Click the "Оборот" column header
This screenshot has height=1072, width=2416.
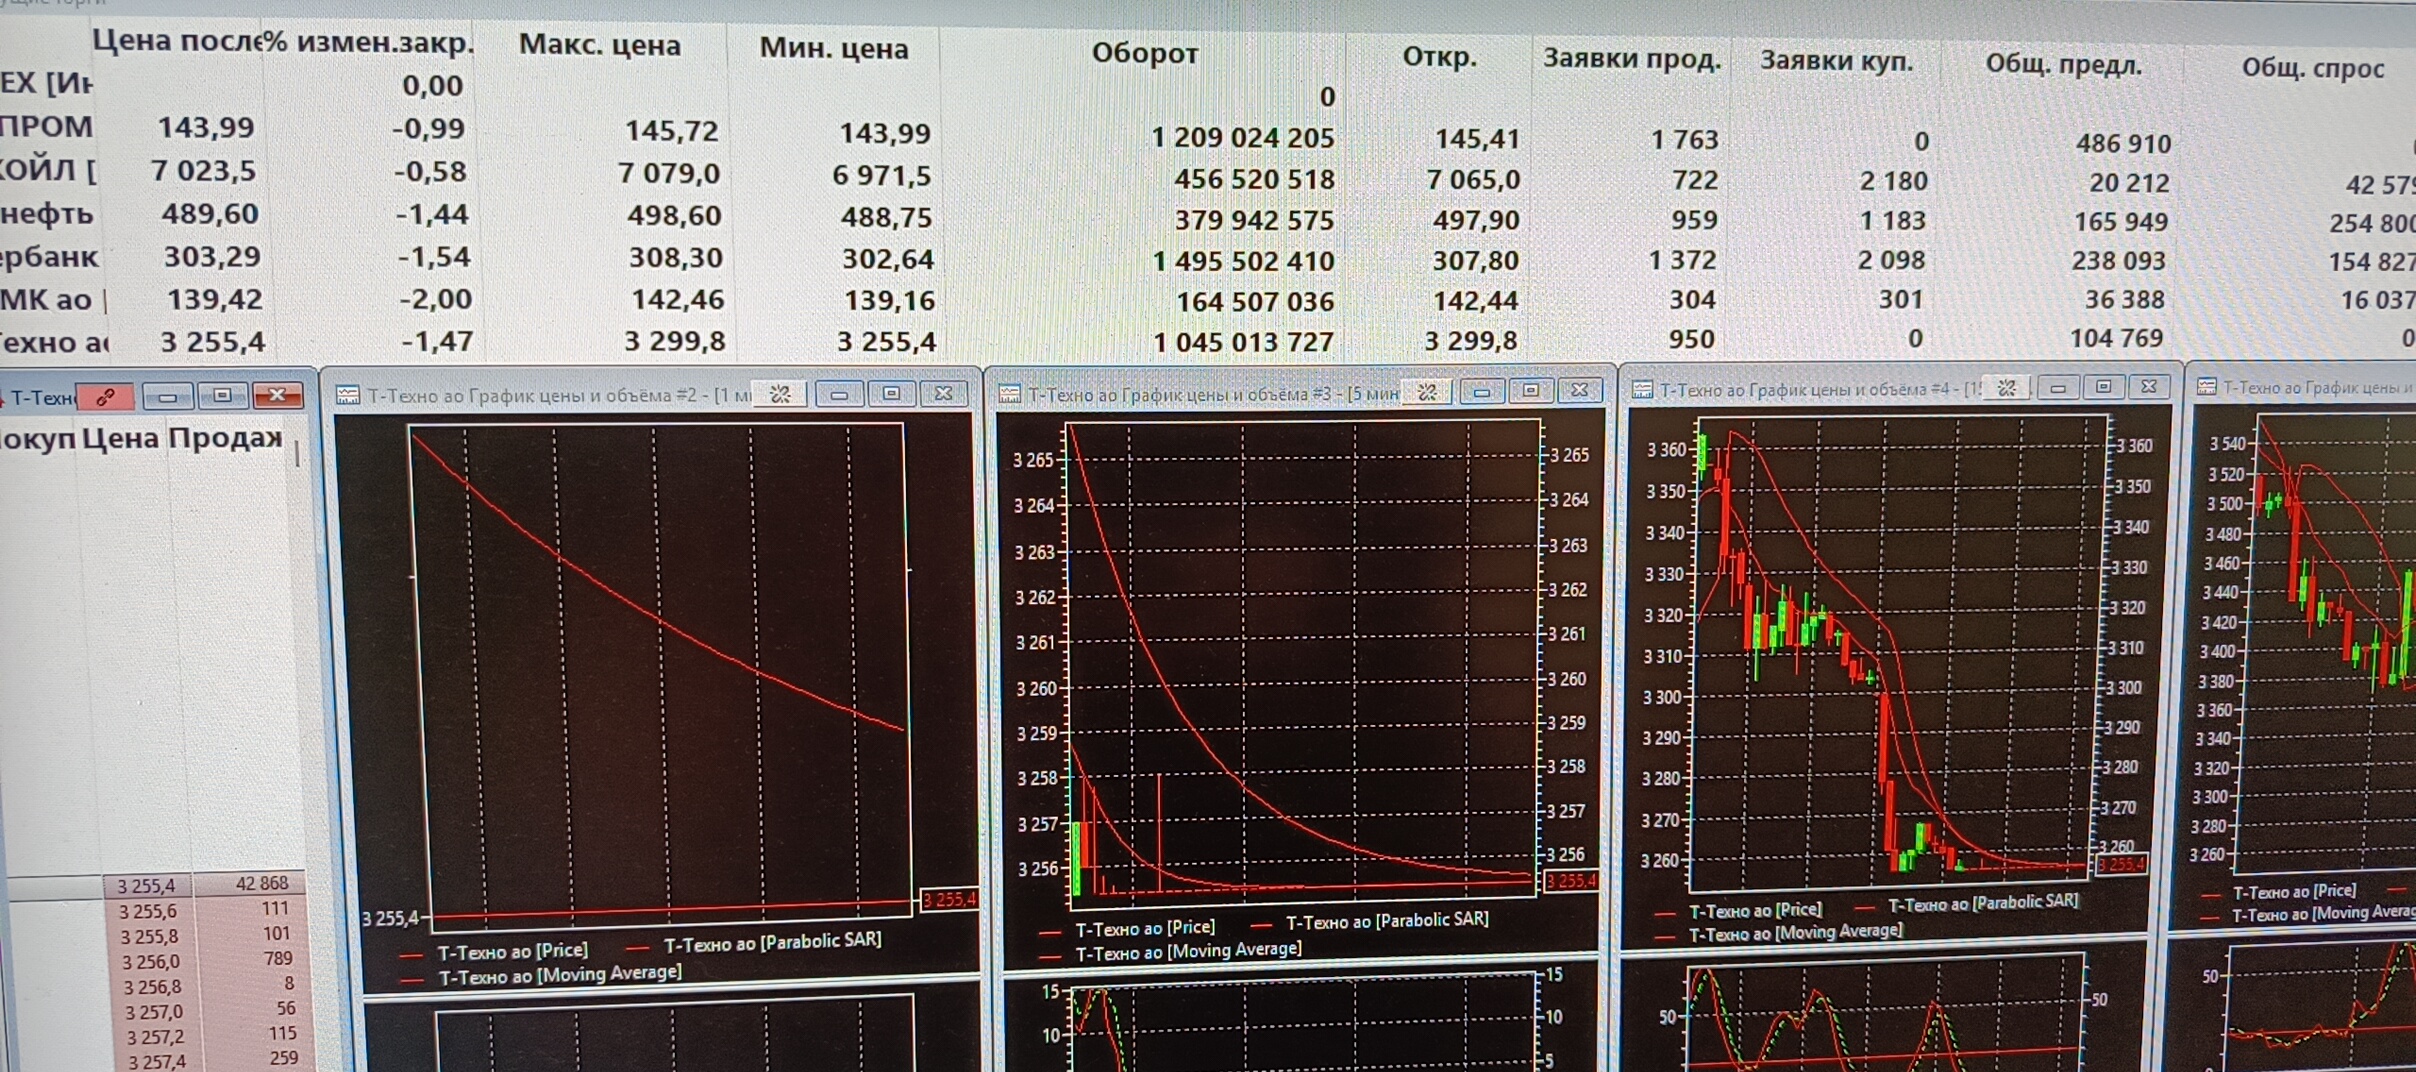[1144, 53]
